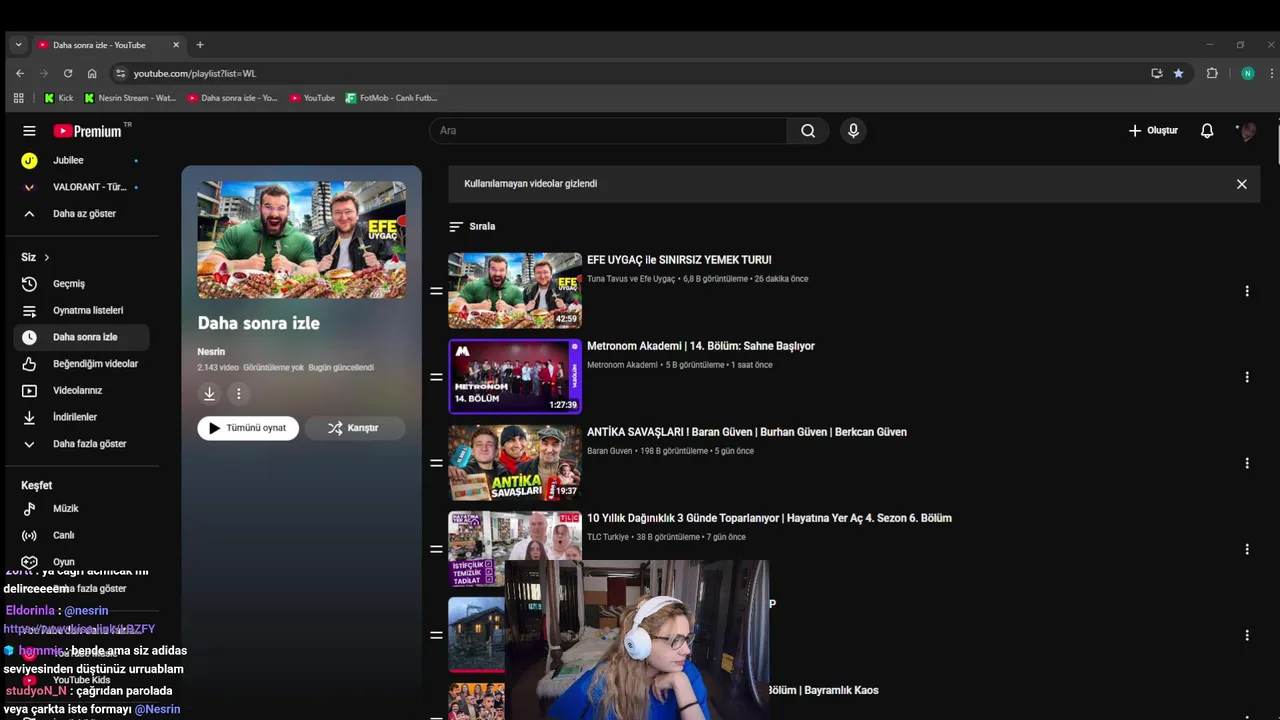Click the search magnifier button
Screen dimensions: 1280x720
[x=808, y=131]
